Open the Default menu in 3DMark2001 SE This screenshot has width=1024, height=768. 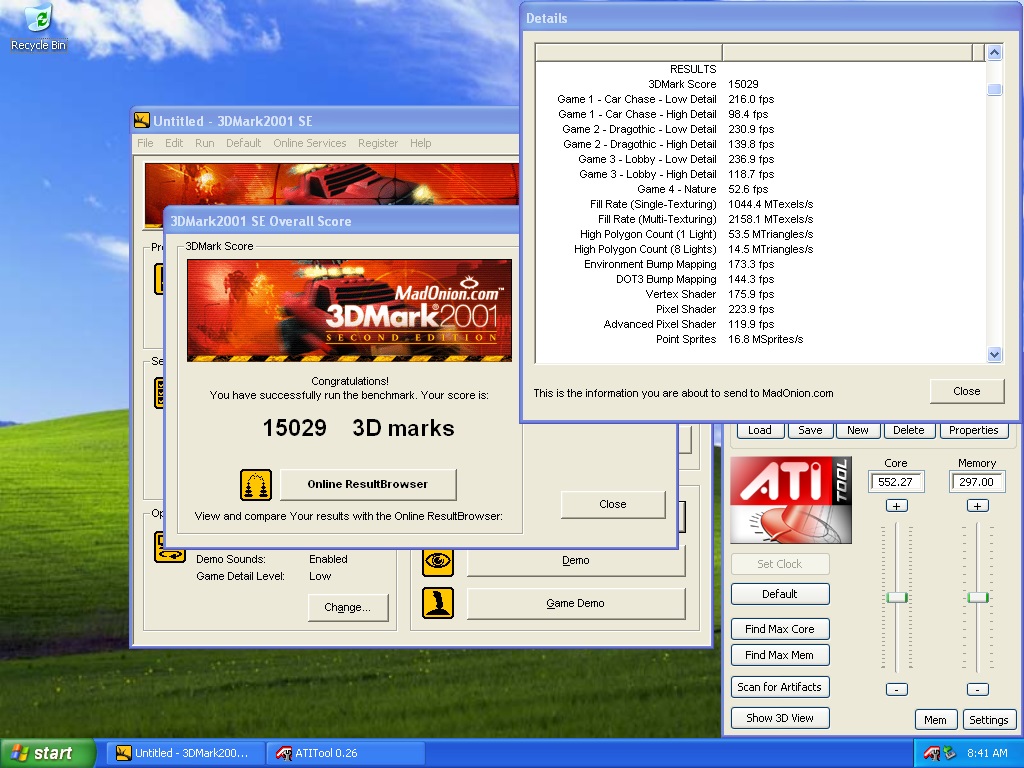tap(244, 143)
